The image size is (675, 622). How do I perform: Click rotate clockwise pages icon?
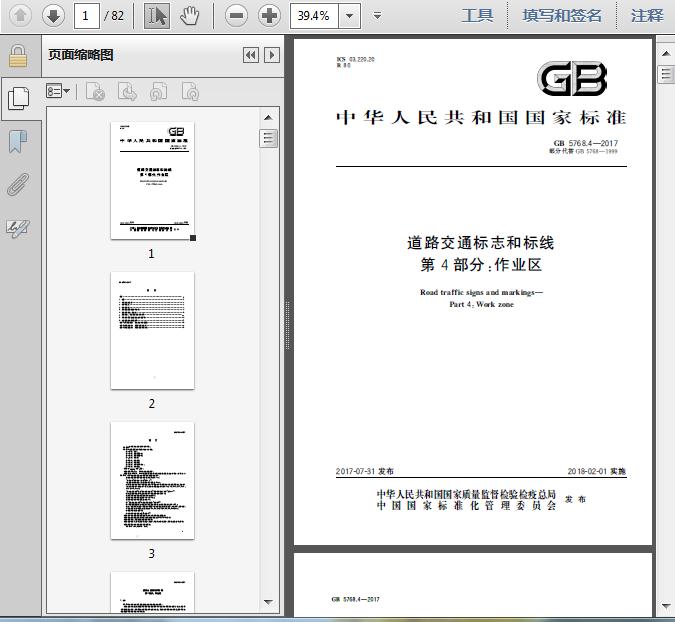(x=190, y=91)
